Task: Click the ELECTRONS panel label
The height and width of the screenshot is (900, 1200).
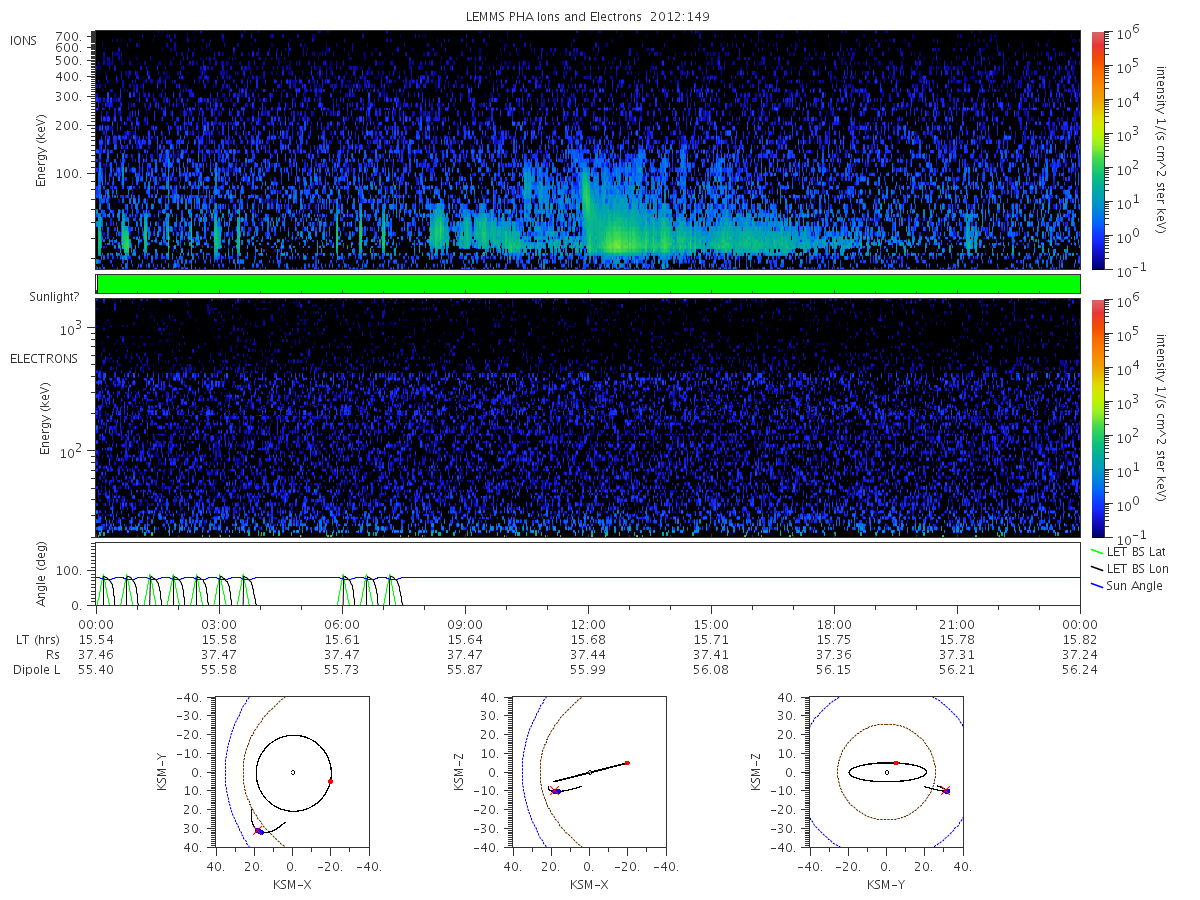Action: [44, 358]
